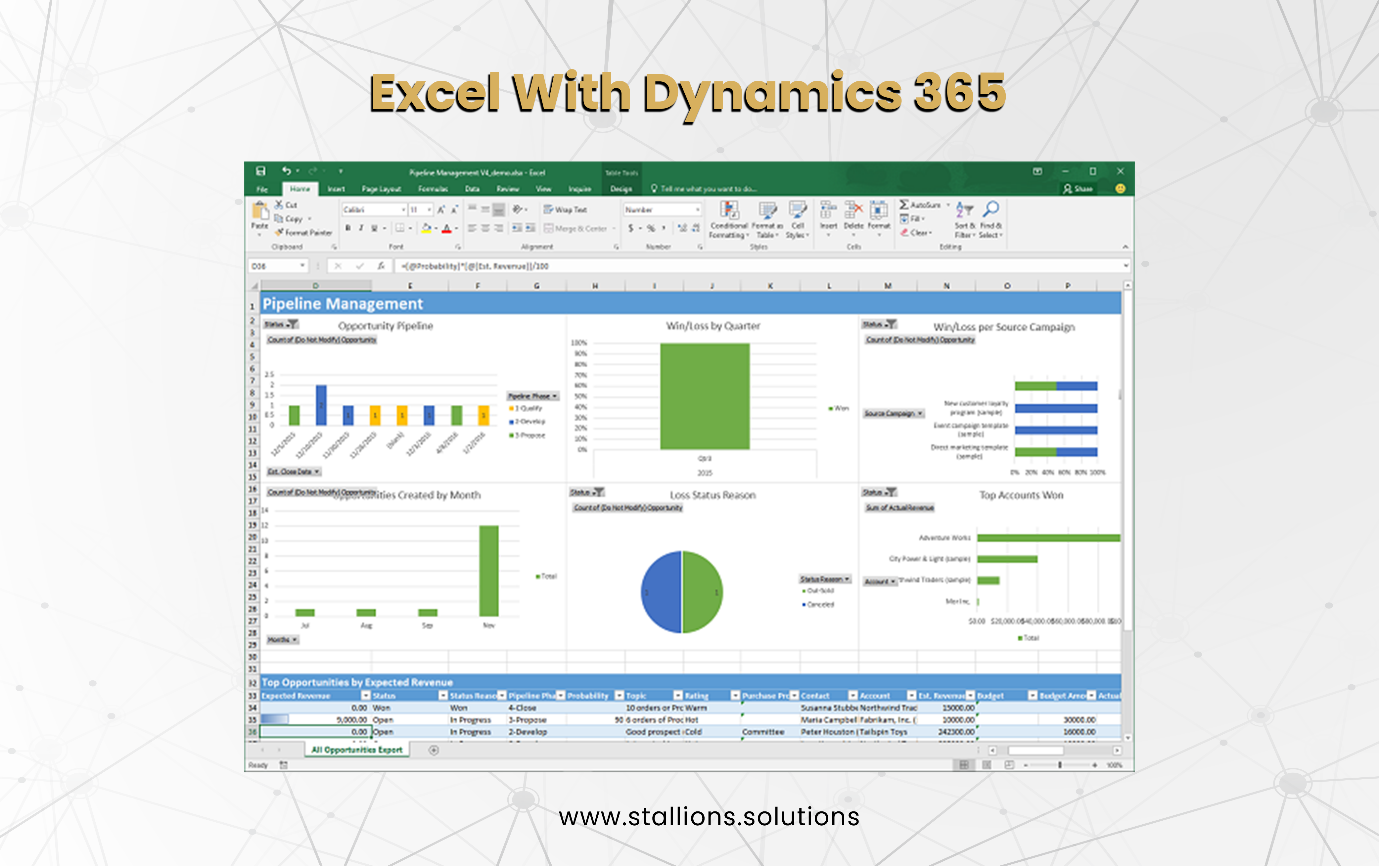The width and height of the screenshot is (1379, 866).
Task: Switch to the Design table tools tab
Action: (x=621, y=189)
